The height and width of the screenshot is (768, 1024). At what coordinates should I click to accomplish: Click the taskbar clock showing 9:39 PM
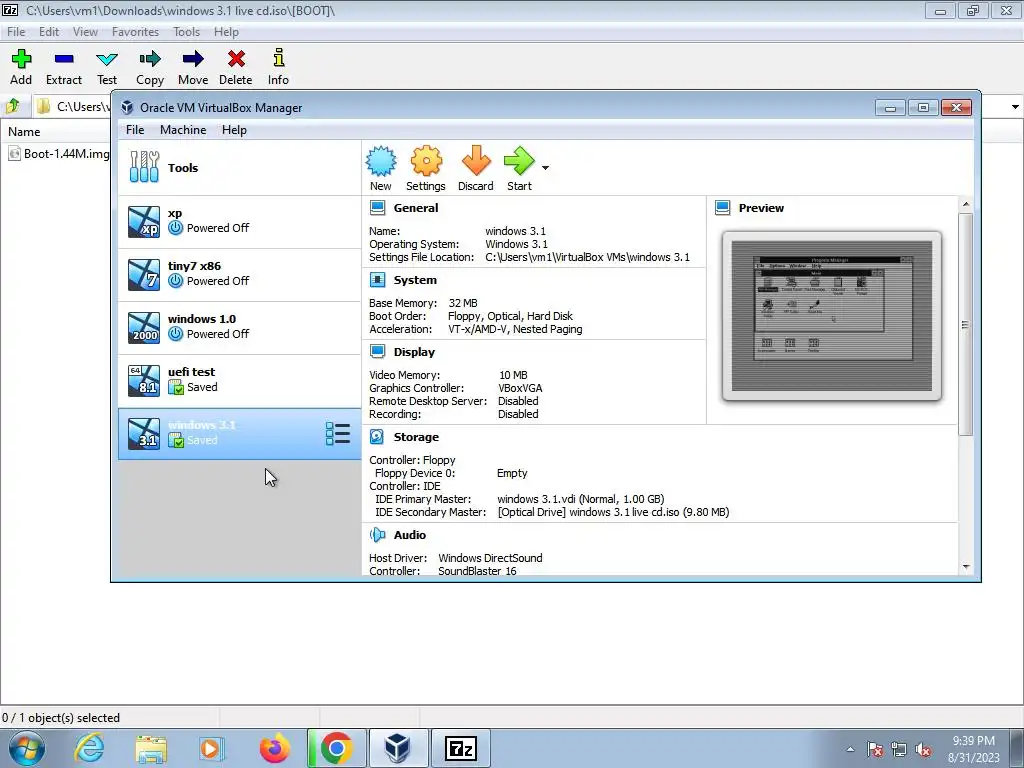973,749
